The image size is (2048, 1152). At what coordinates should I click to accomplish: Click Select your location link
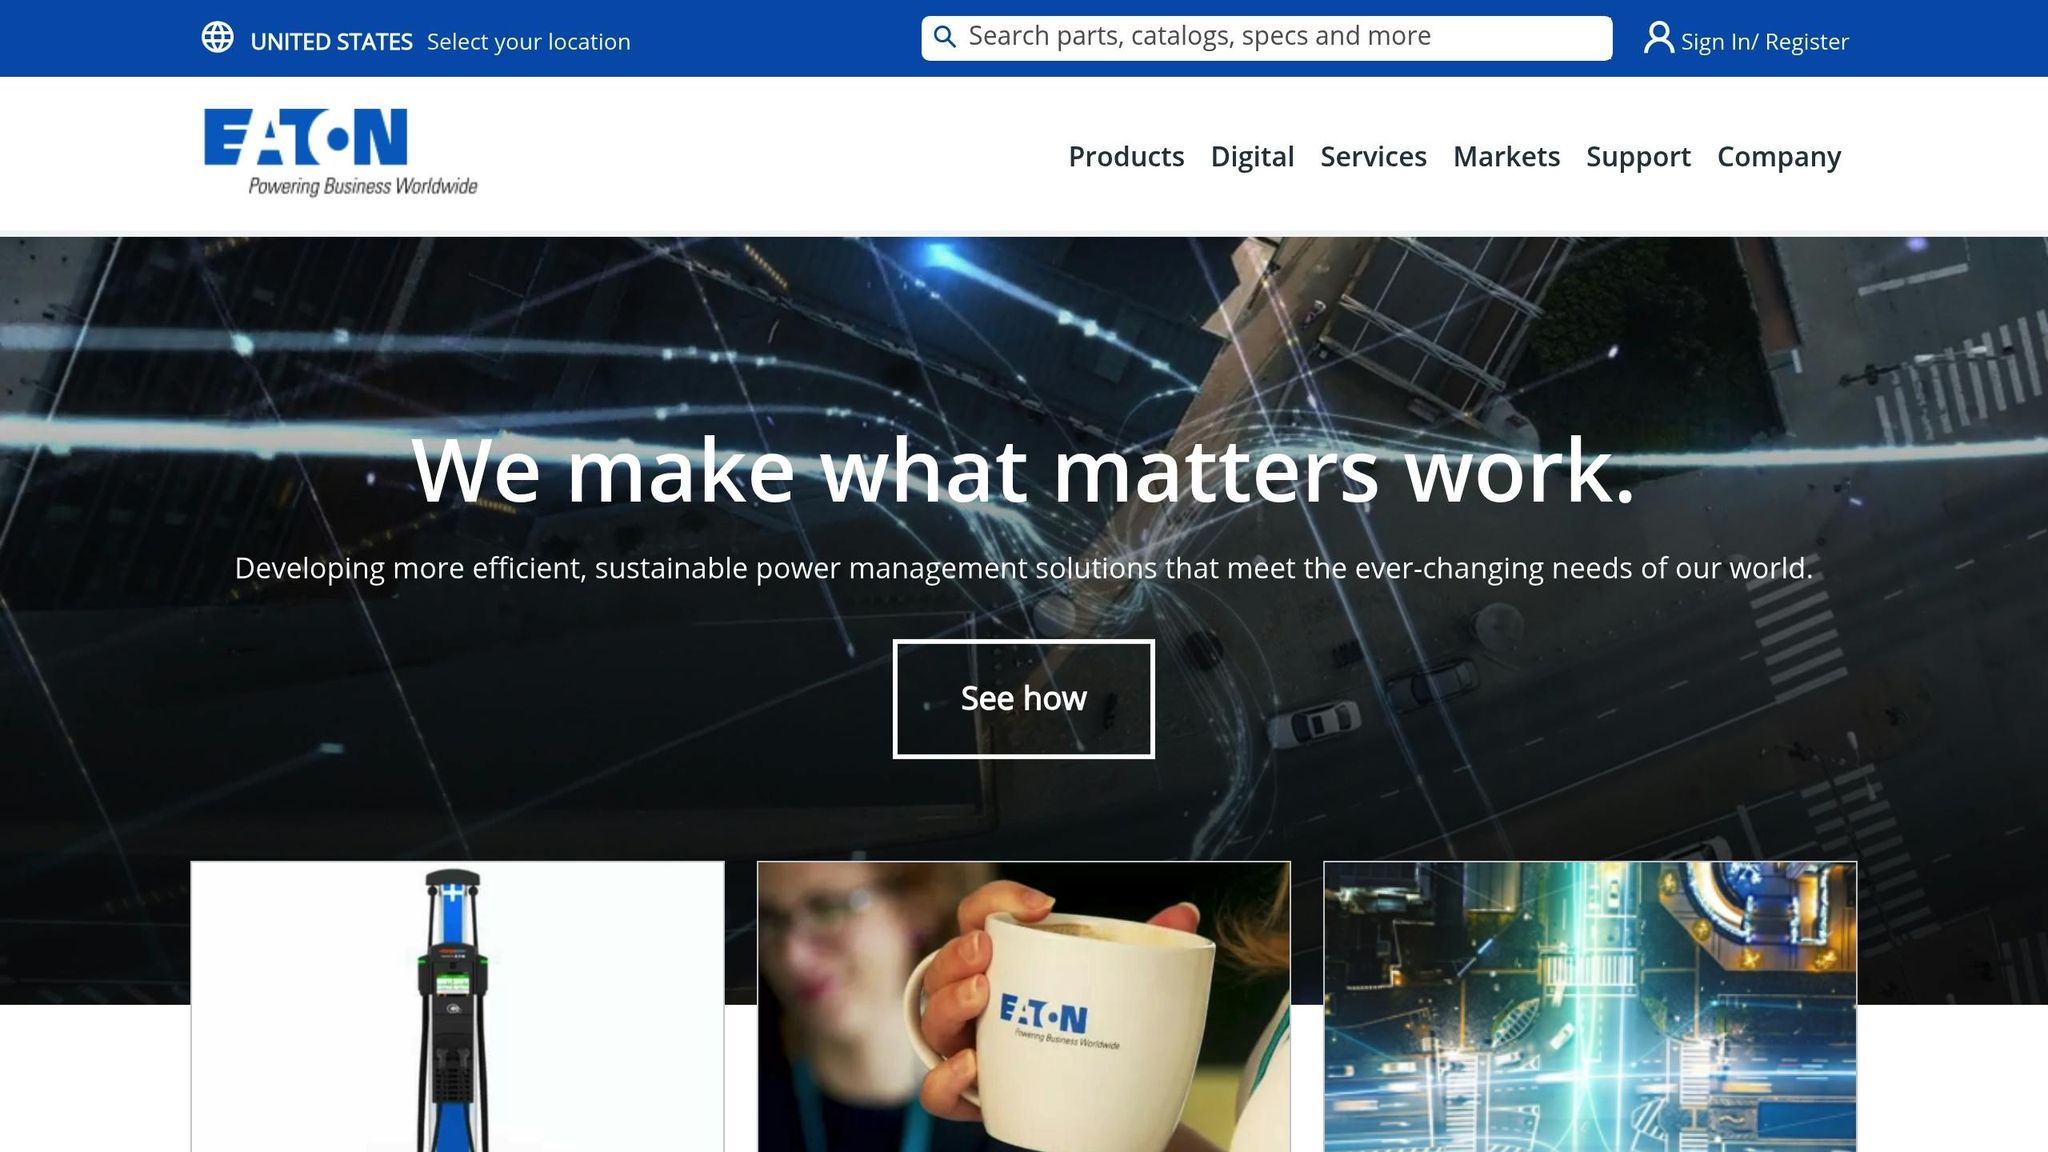(529, 42)
